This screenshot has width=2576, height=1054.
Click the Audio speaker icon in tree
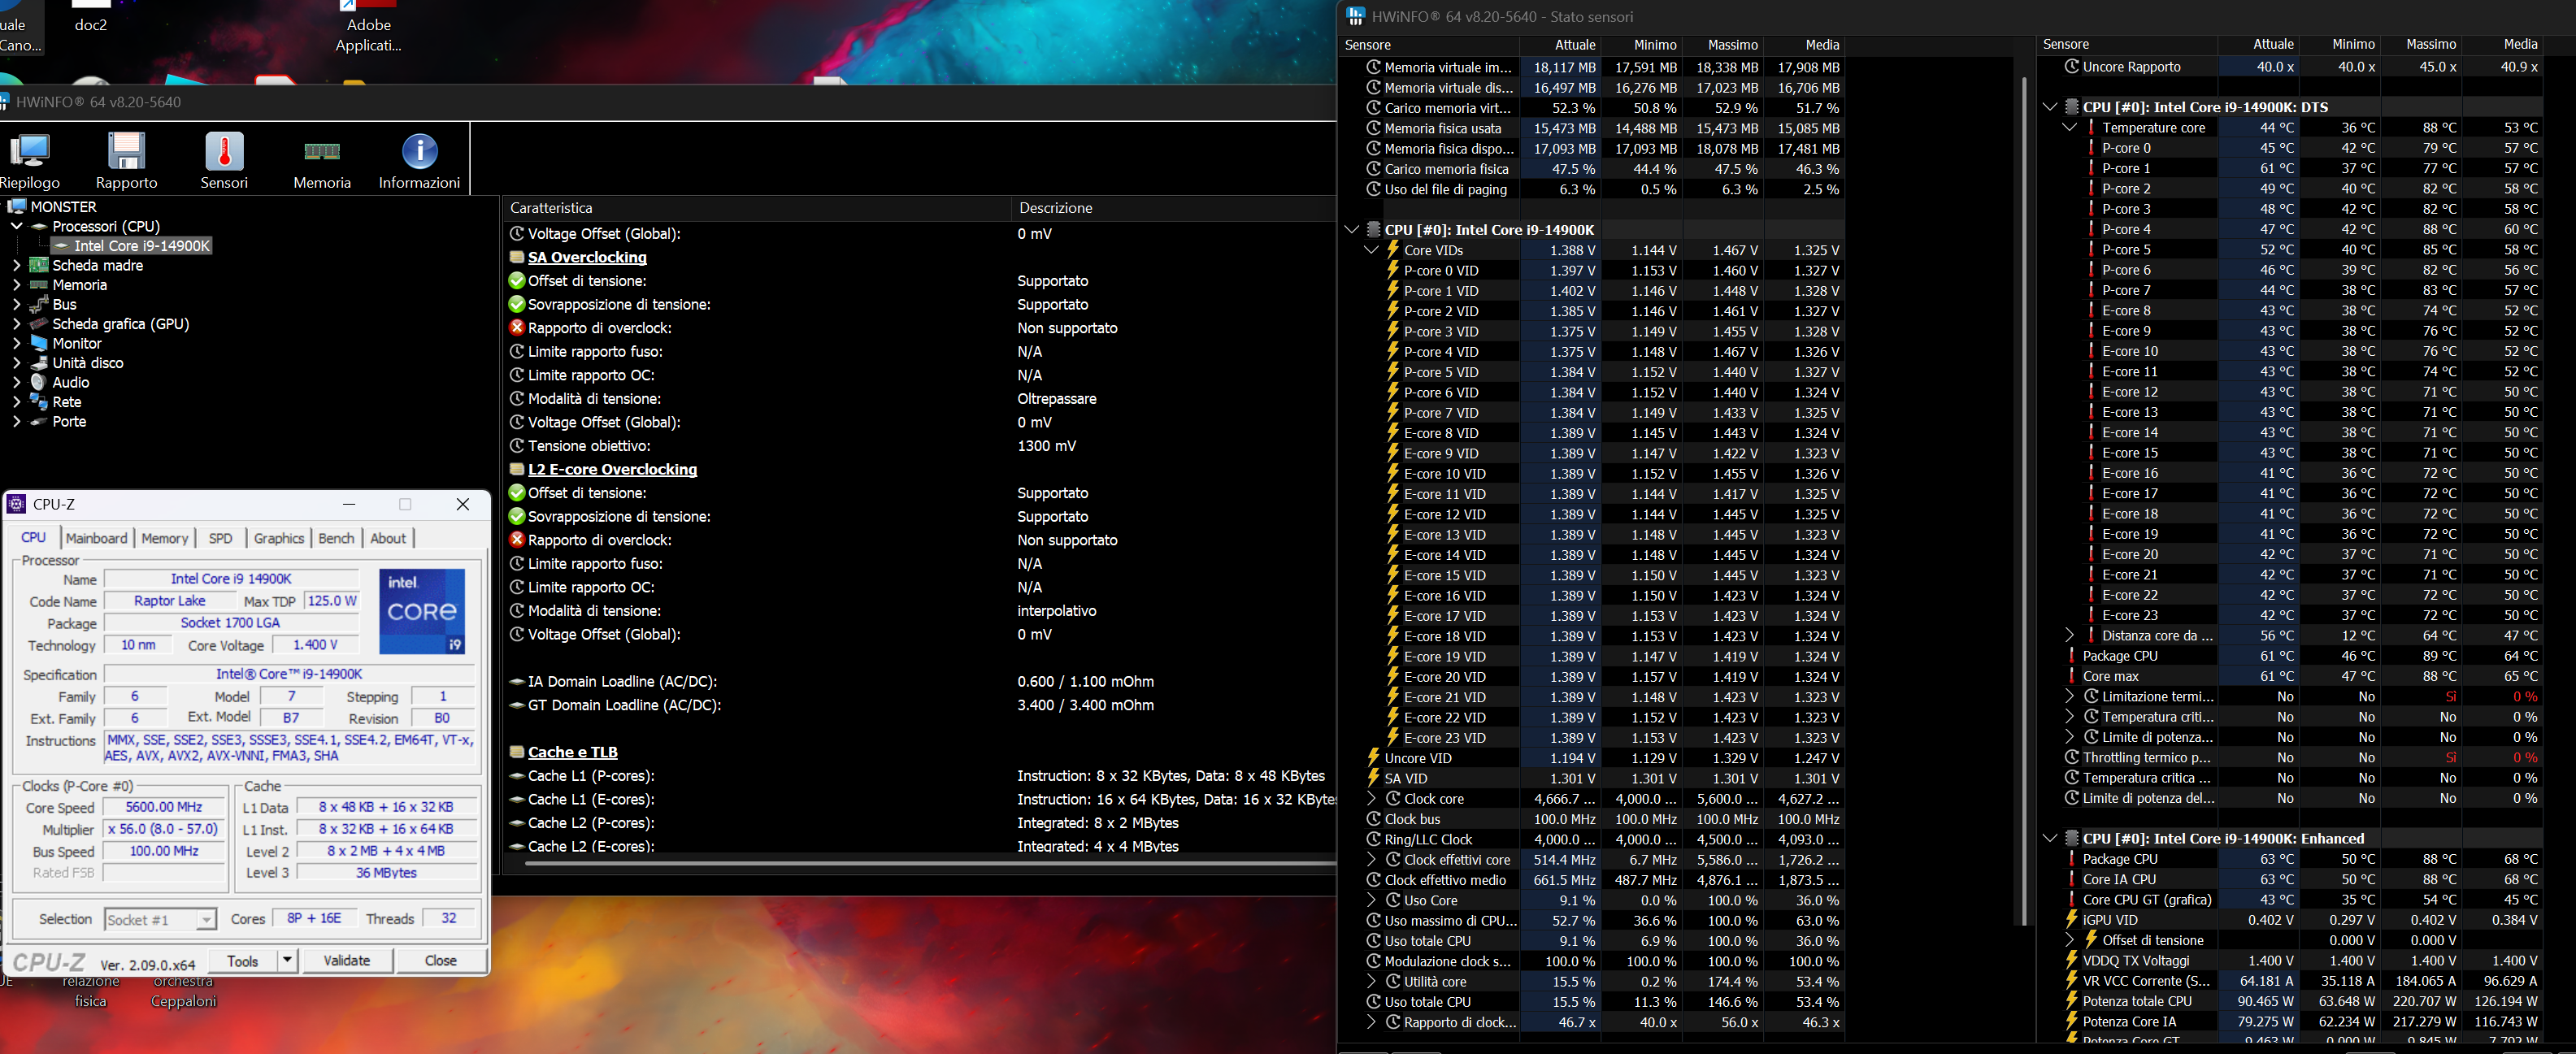[39, 383]
